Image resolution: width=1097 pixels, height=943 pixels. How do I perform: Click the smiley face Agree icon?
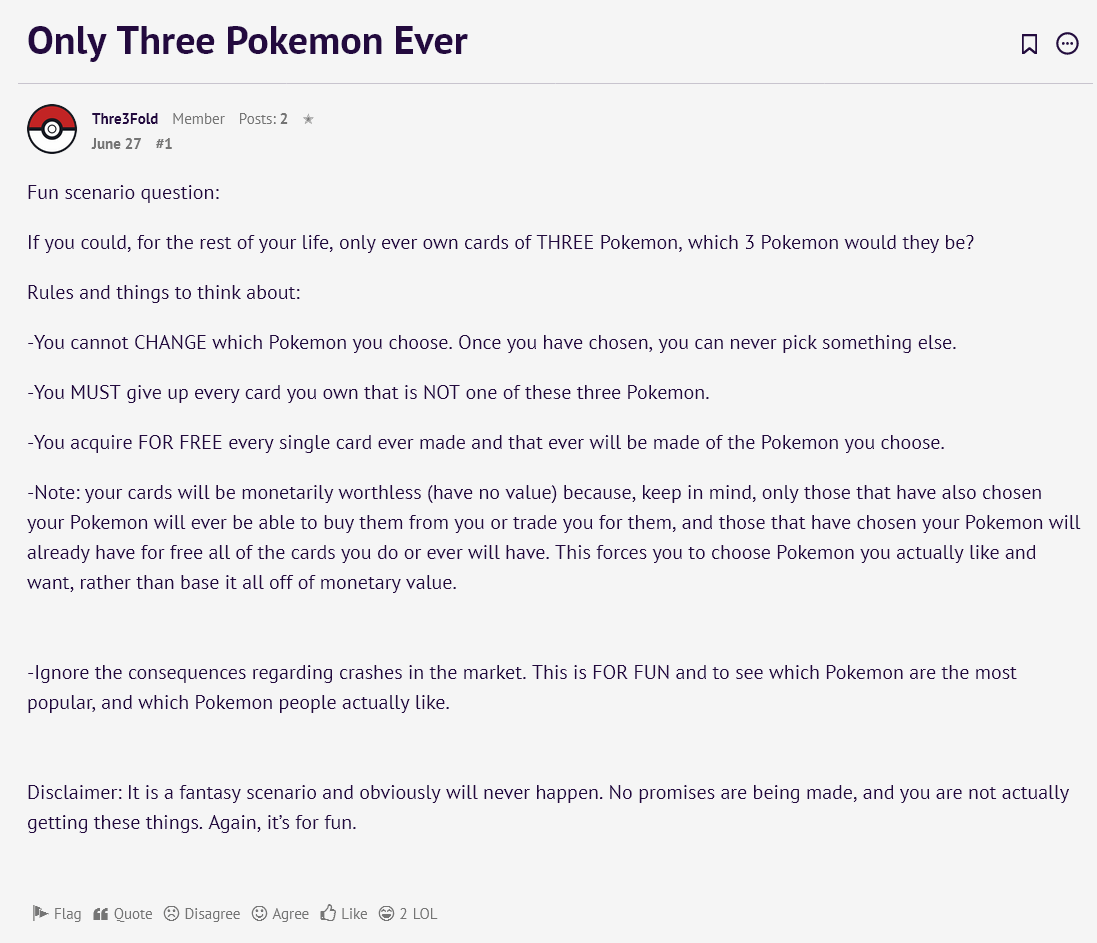click(260, 913)
